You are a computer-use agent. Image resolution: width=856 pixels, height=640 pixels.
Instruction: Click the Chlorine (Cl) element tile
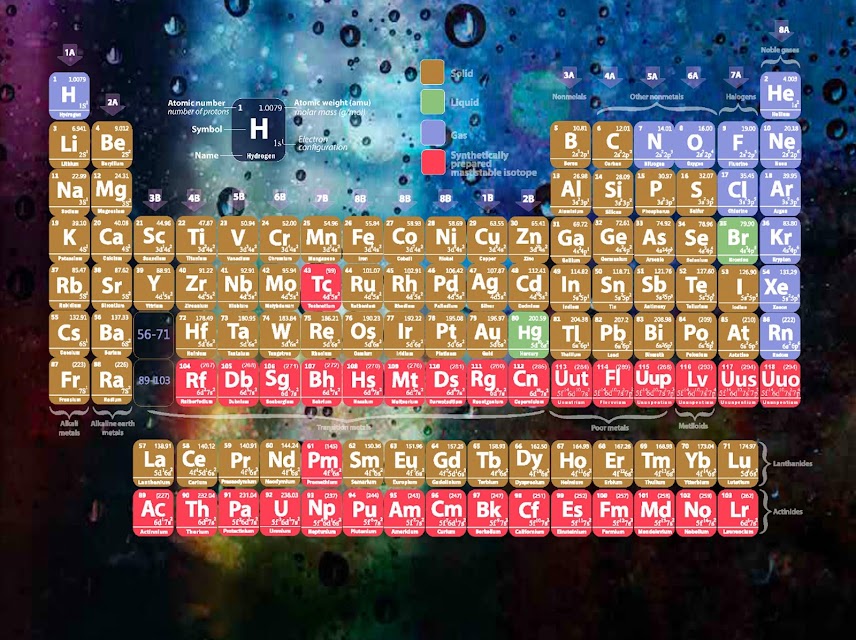(x=738, y=192)
